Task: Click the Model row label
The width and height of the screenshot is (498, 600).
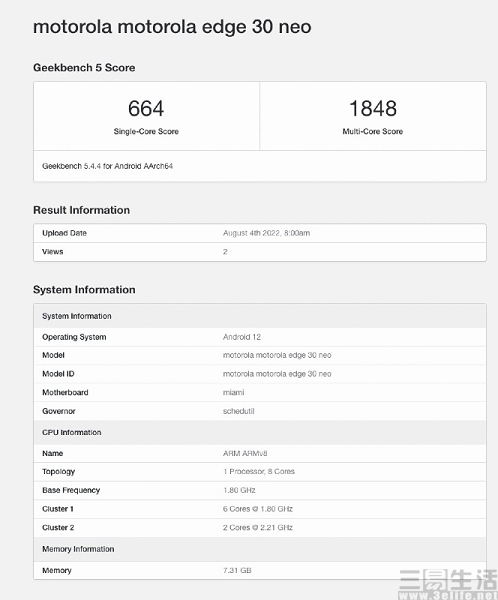Action: pos(53,355)
